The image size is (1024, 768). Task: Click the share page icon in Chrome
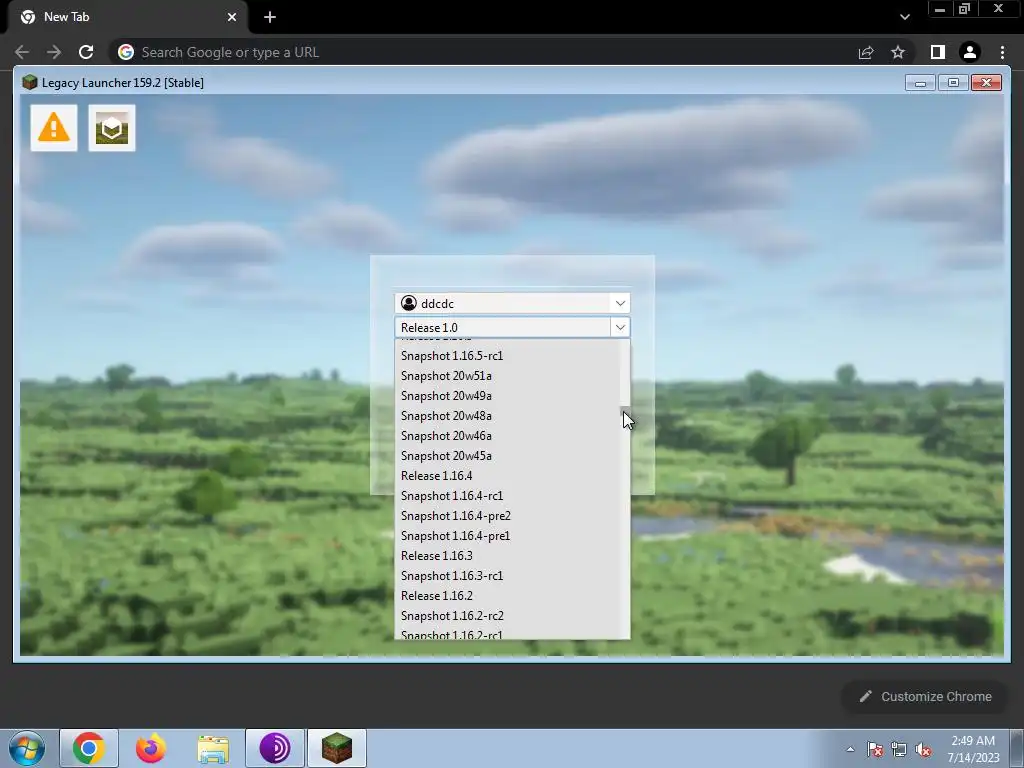tap(866, 52)
